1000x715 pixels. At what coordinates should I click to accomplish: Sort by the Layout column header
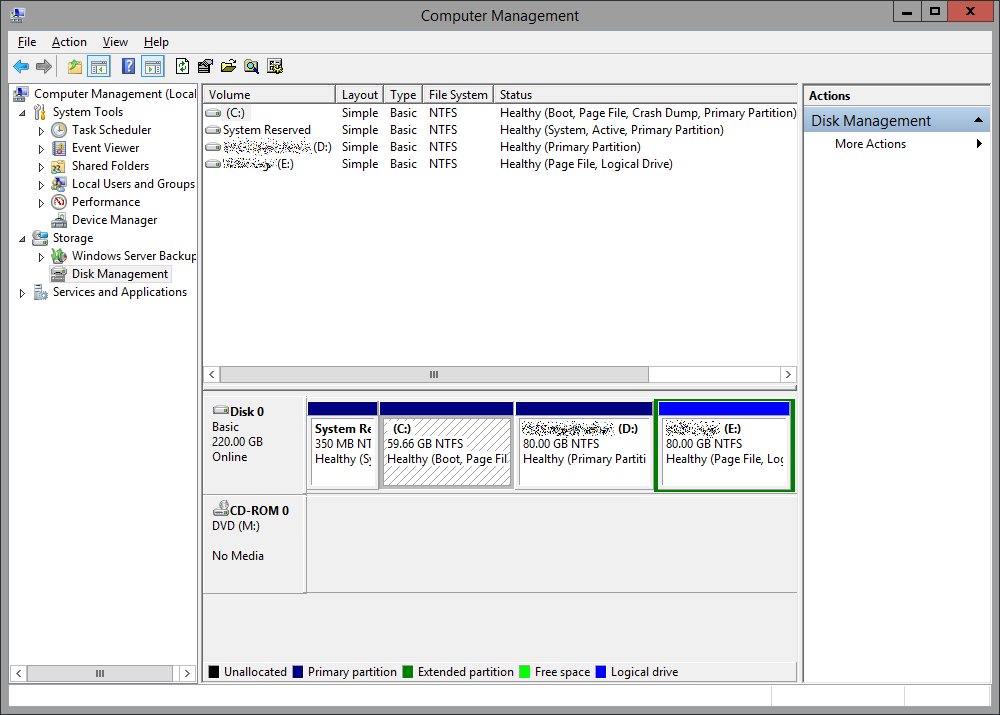pos(359,94)
